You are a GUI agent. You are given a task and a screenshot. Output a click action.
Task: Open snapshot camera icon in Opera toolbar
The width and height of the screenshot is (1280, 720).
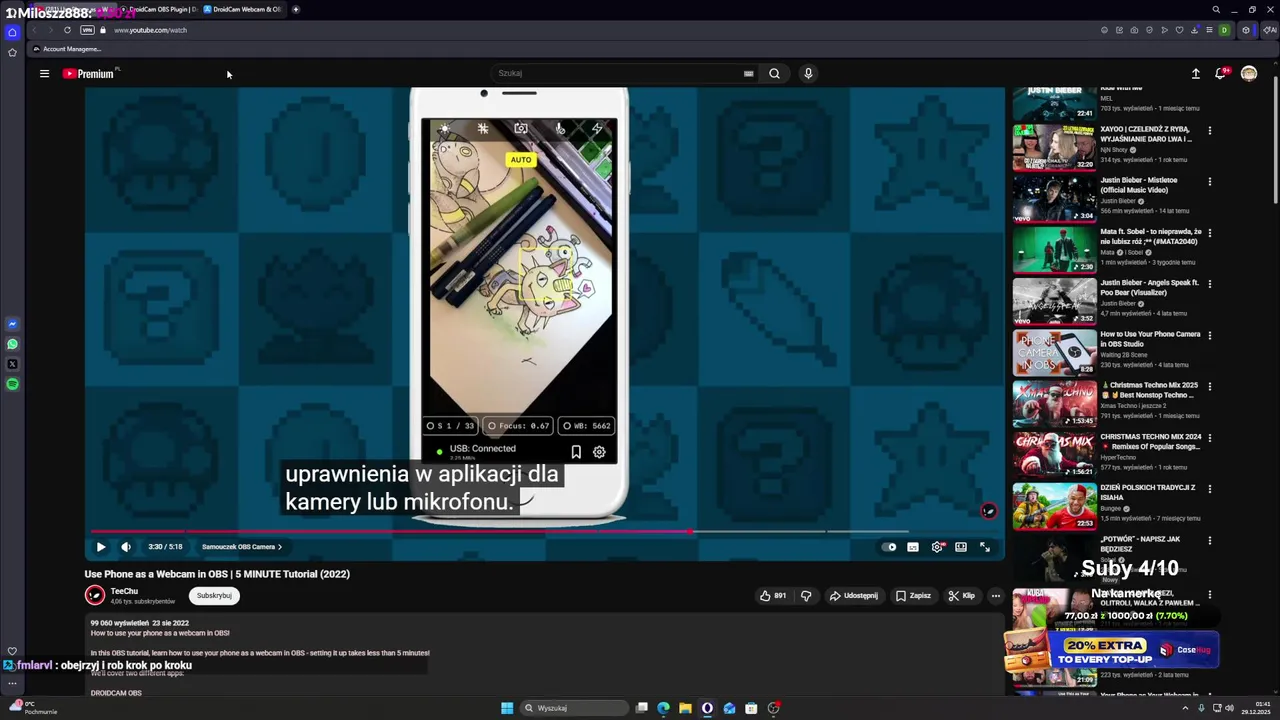pyautogui.click(x=1134, y=30)
